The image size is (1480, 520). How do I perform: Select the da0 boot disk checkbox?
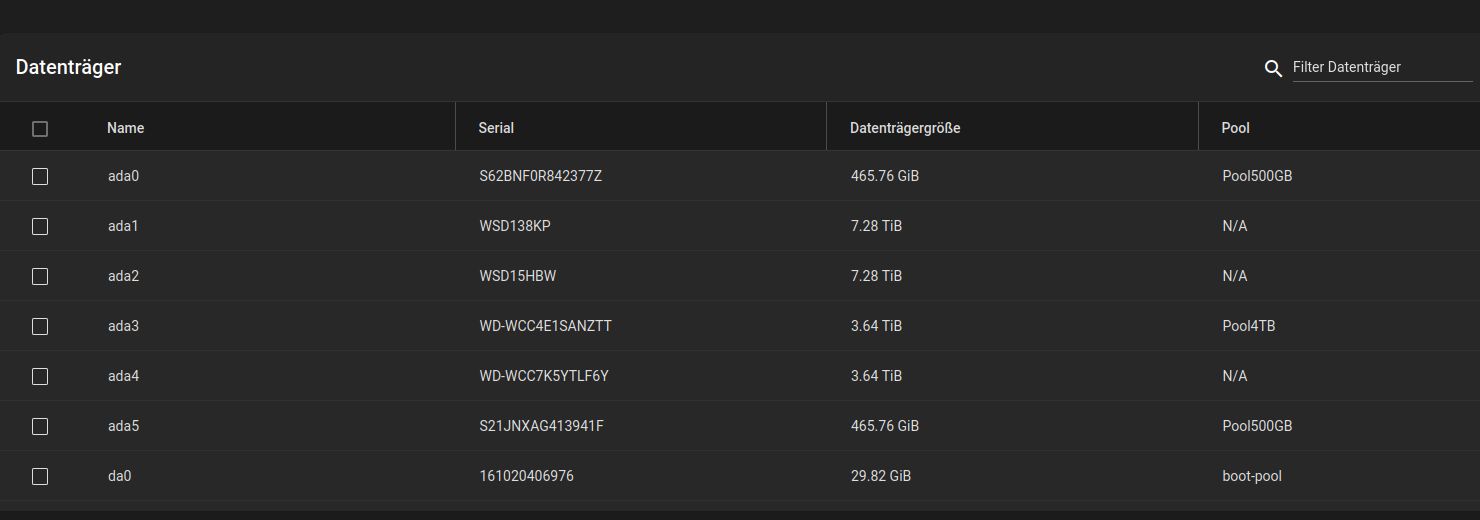pos(40,476)
